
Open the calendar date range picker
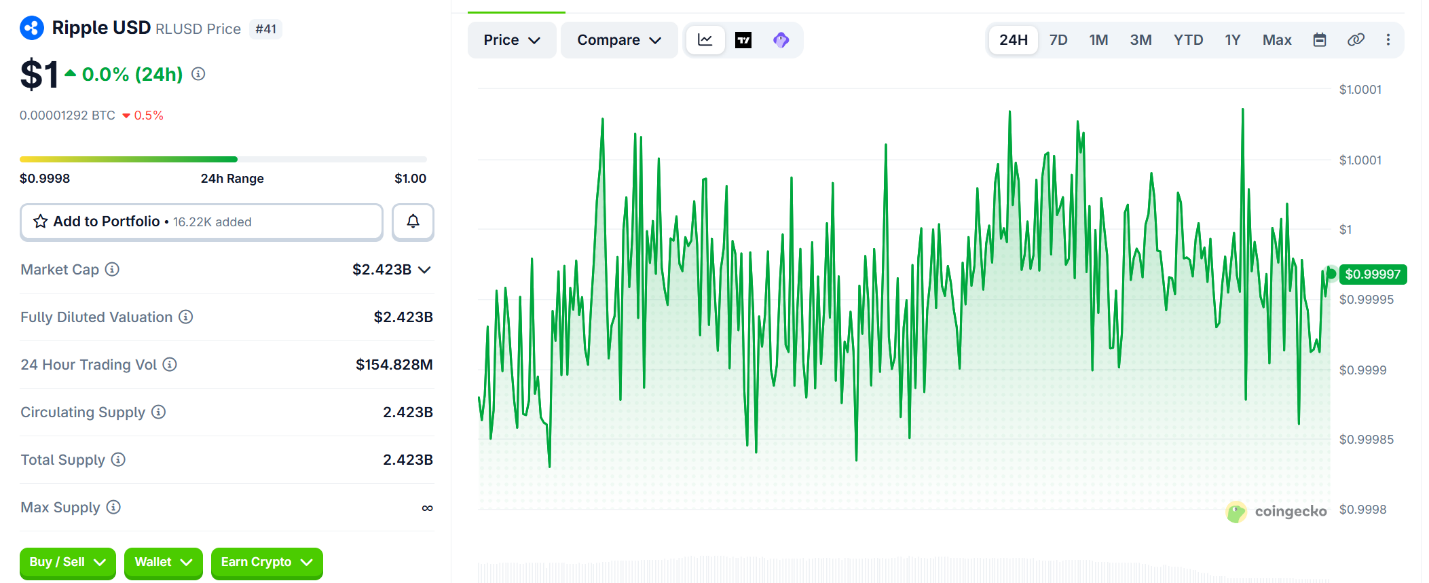click(x=1320, y=40)
